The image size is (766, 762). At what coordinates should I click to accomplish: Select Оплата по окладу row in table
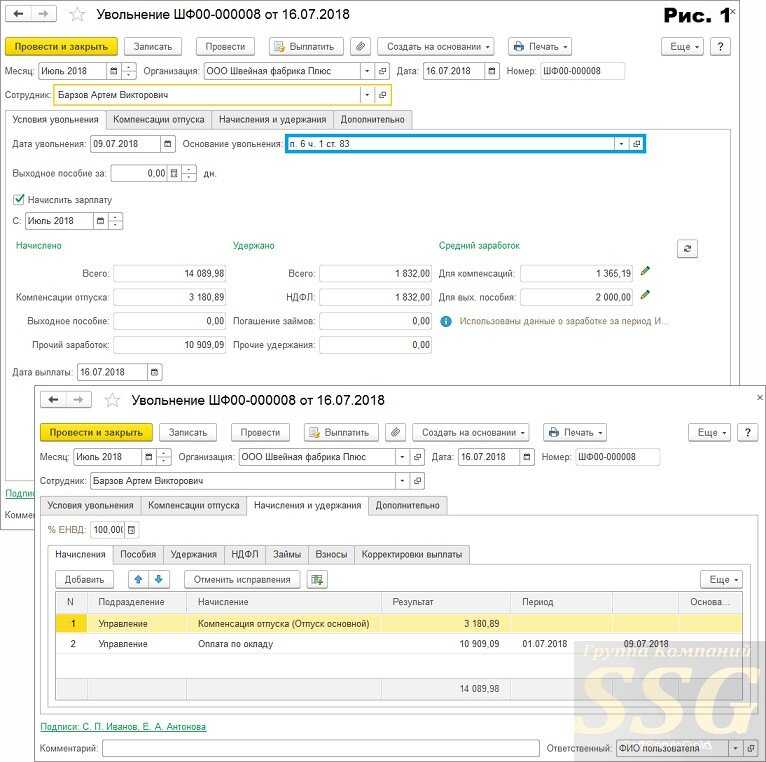[x=399, y=644]
